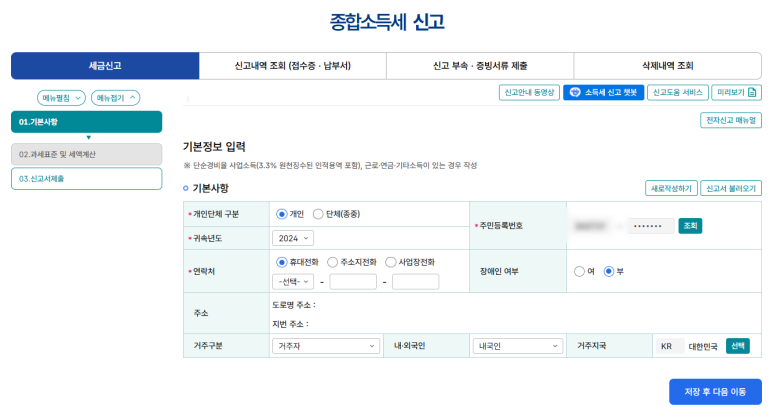Select step 02.과세표준 및 세액계산

click(x=86, y=154)
